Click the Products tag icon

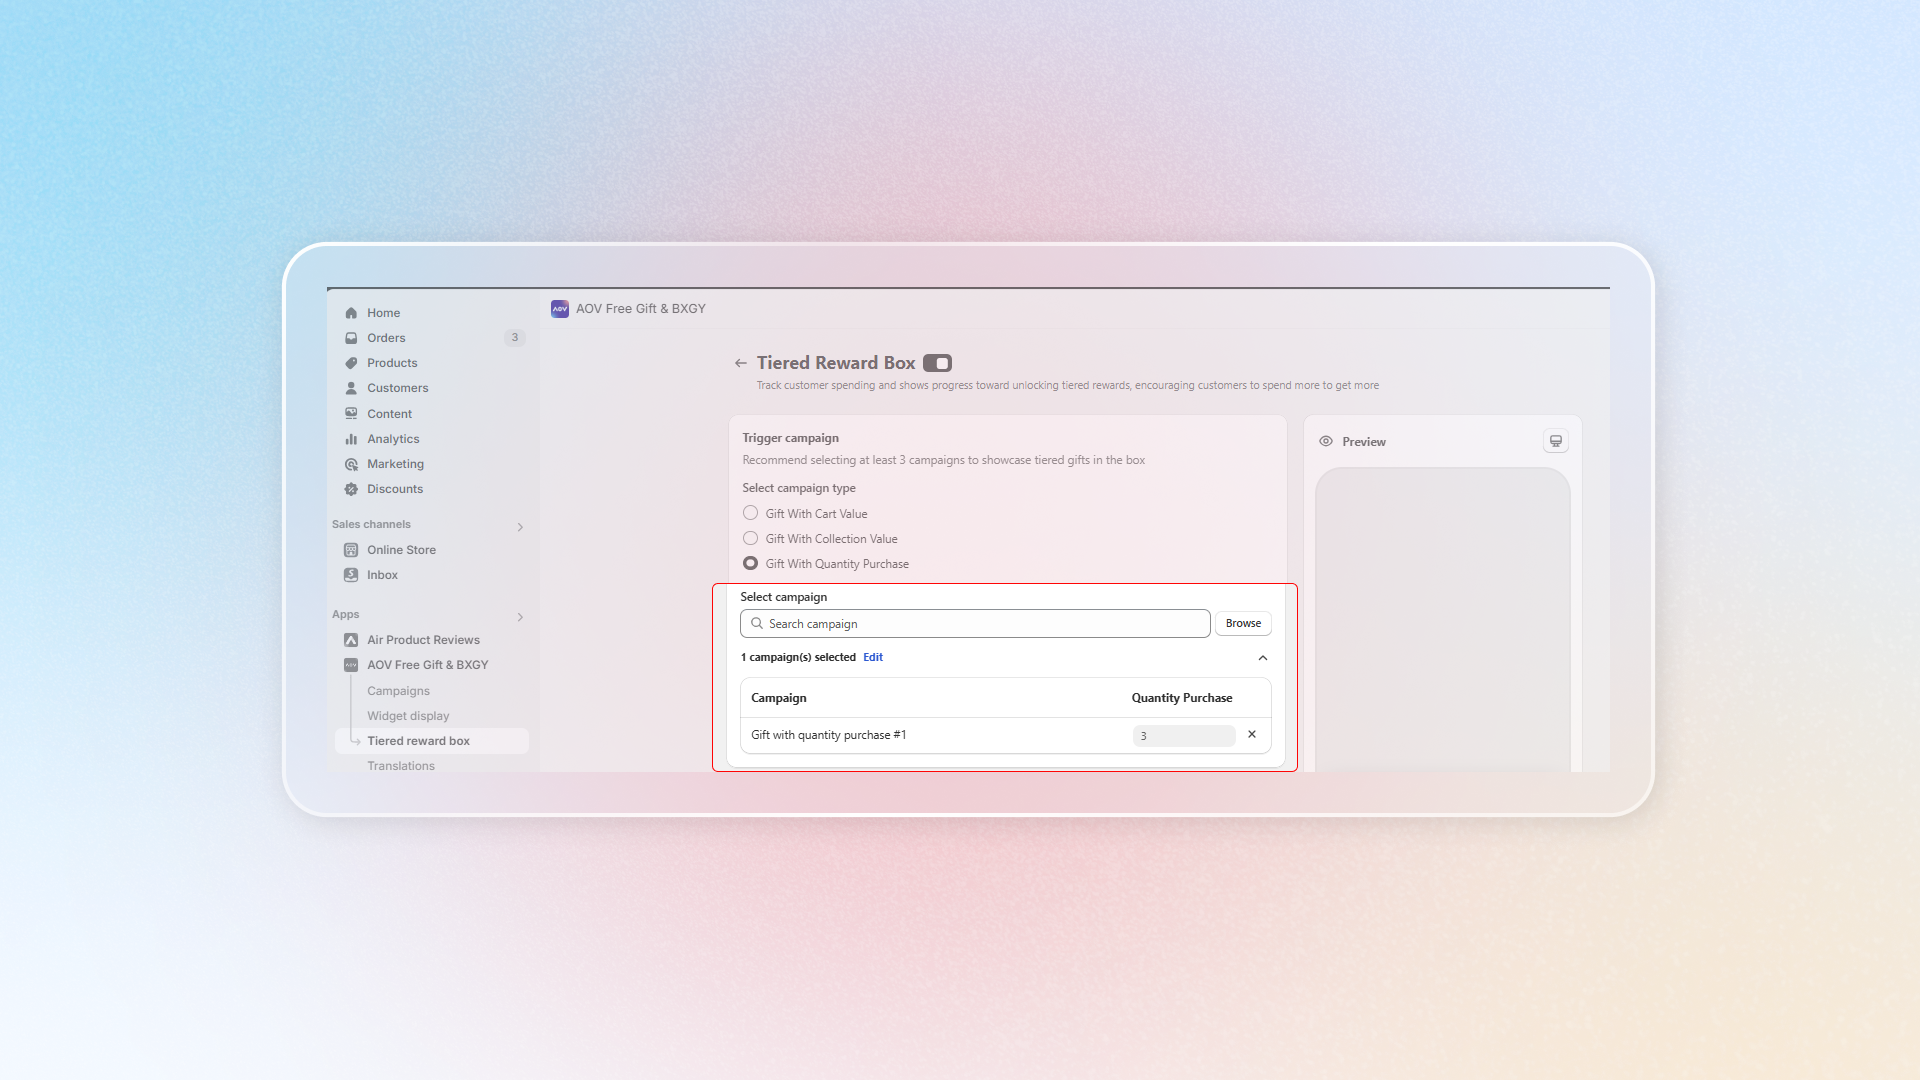point(351,363)
